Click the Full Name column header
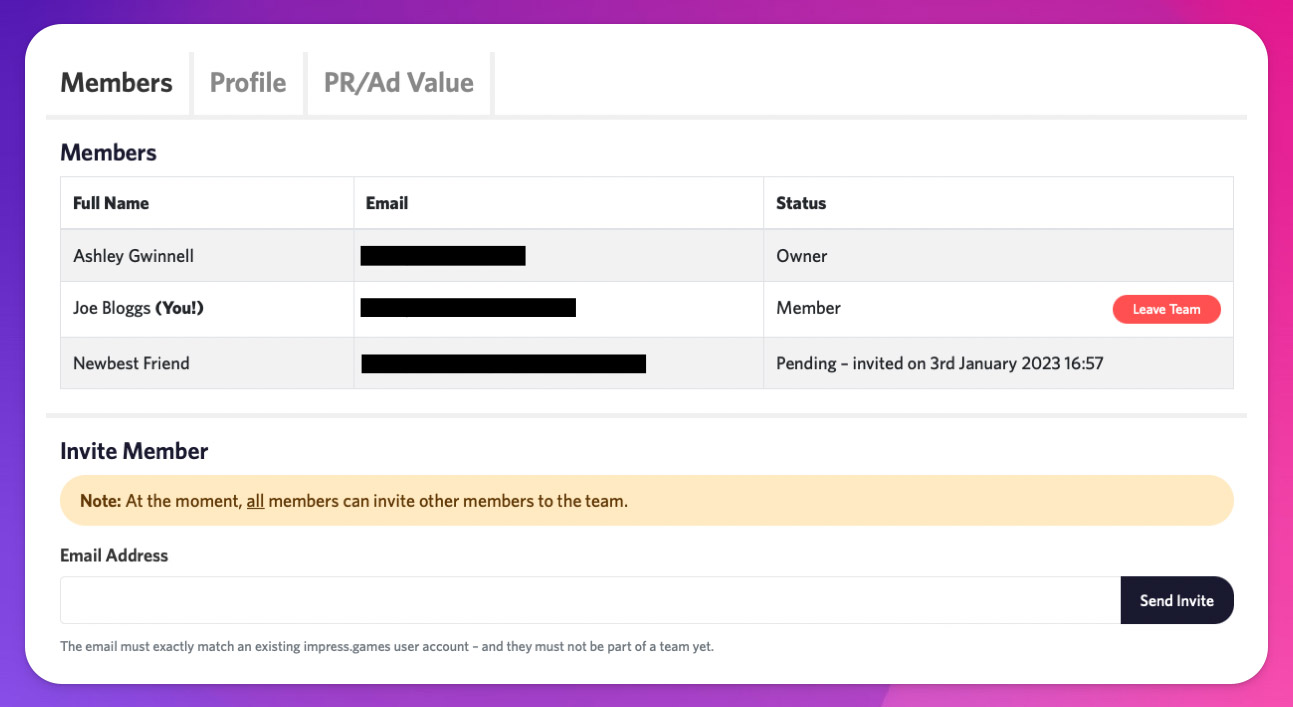The height and width of the screenshot is (707, 1293). (111, 203)
